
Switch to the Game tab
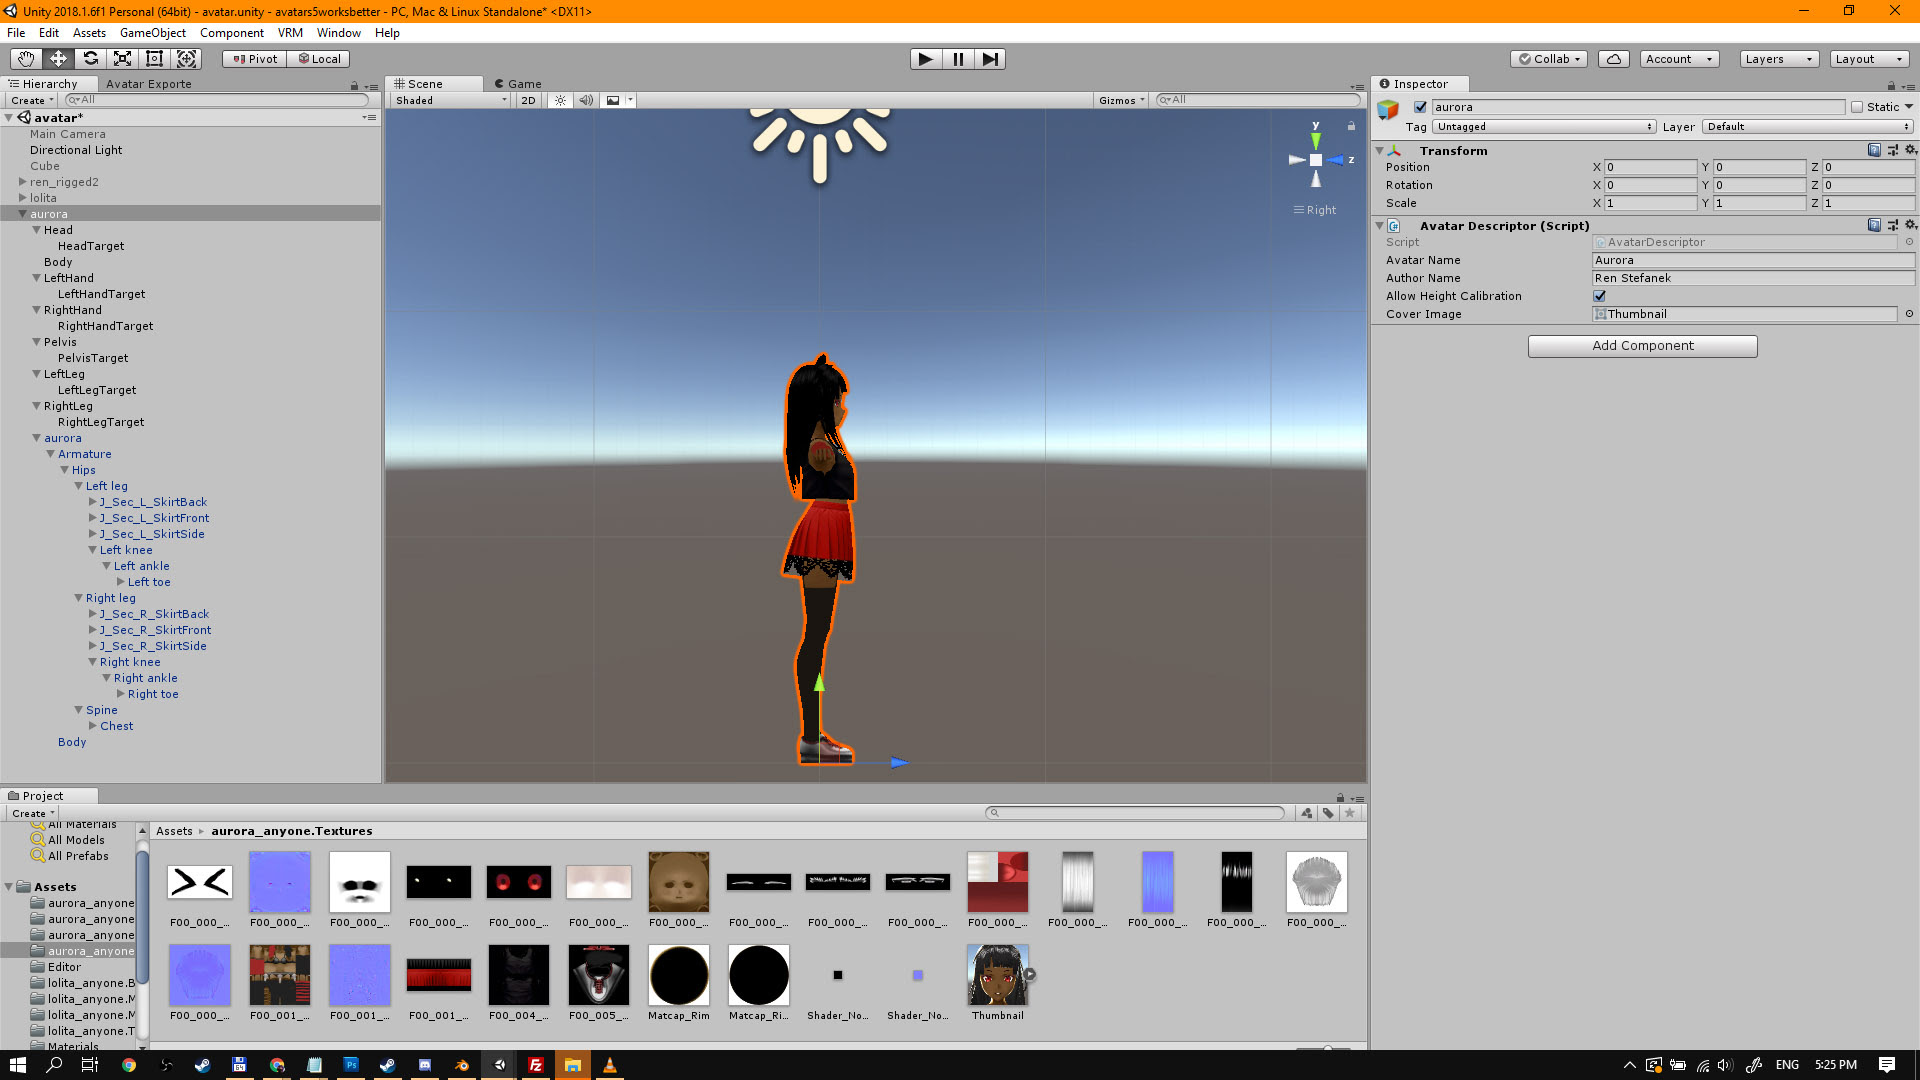518,84
